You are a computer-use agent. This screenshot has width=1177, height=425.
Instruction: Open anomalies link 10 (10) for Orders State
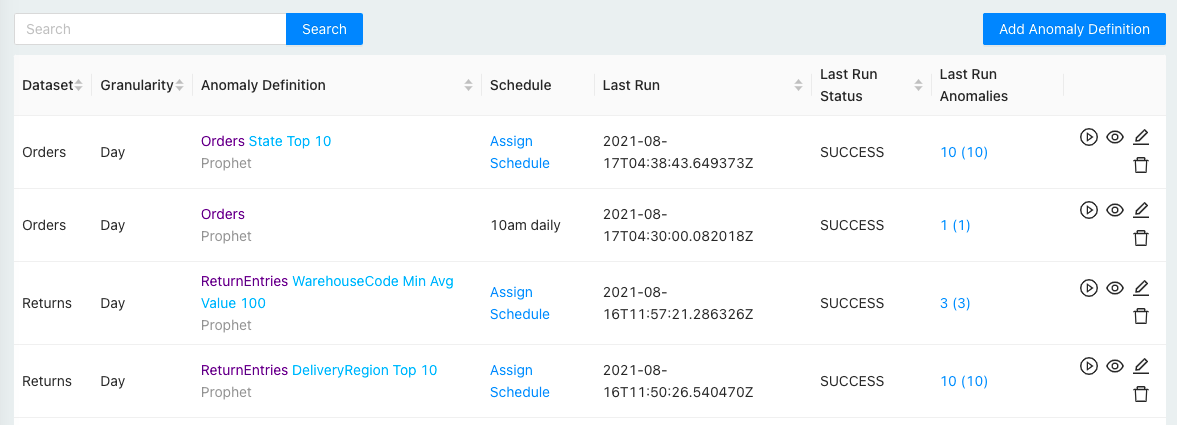click(x=964, y=152)
